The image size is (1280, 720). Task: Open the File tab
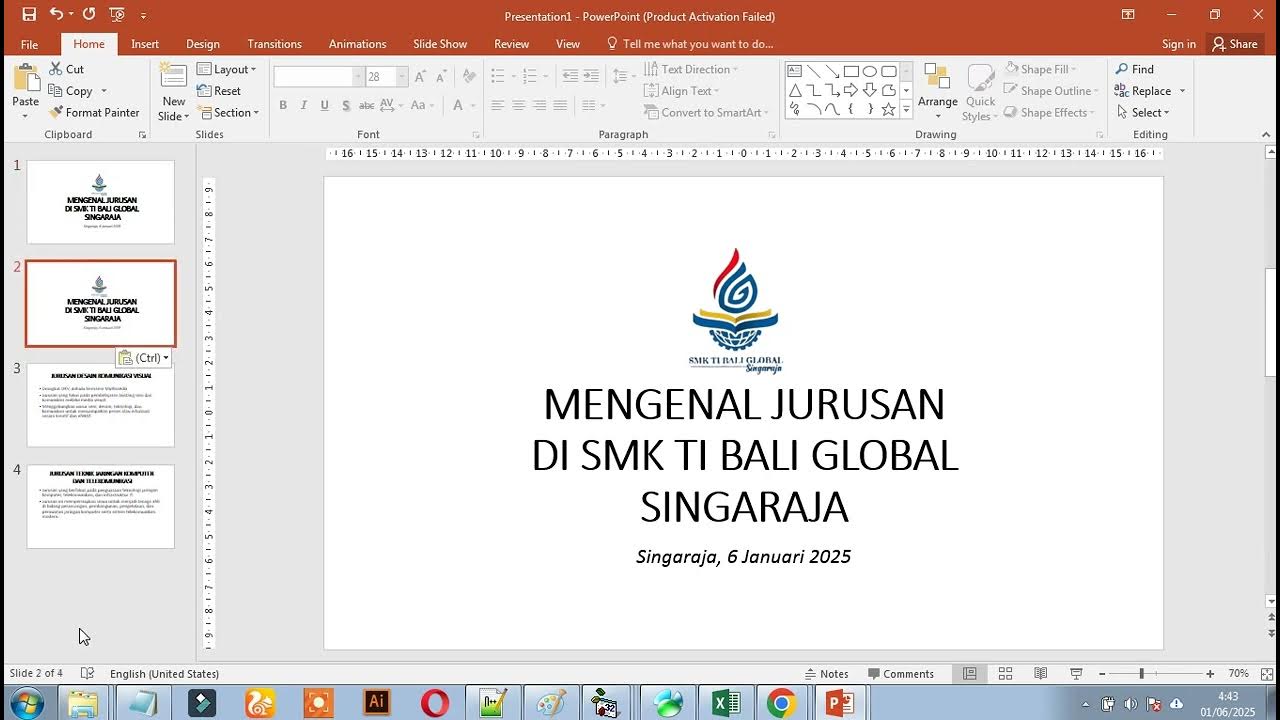click(x=29, y=44)
